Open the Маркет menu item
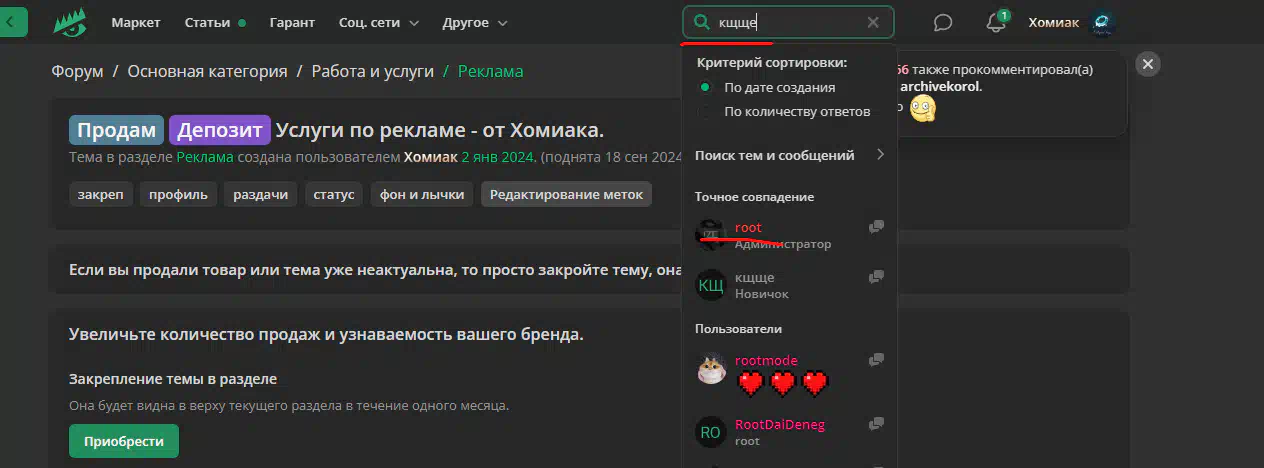The image size is (1264, 468). (x=136, y=22)
